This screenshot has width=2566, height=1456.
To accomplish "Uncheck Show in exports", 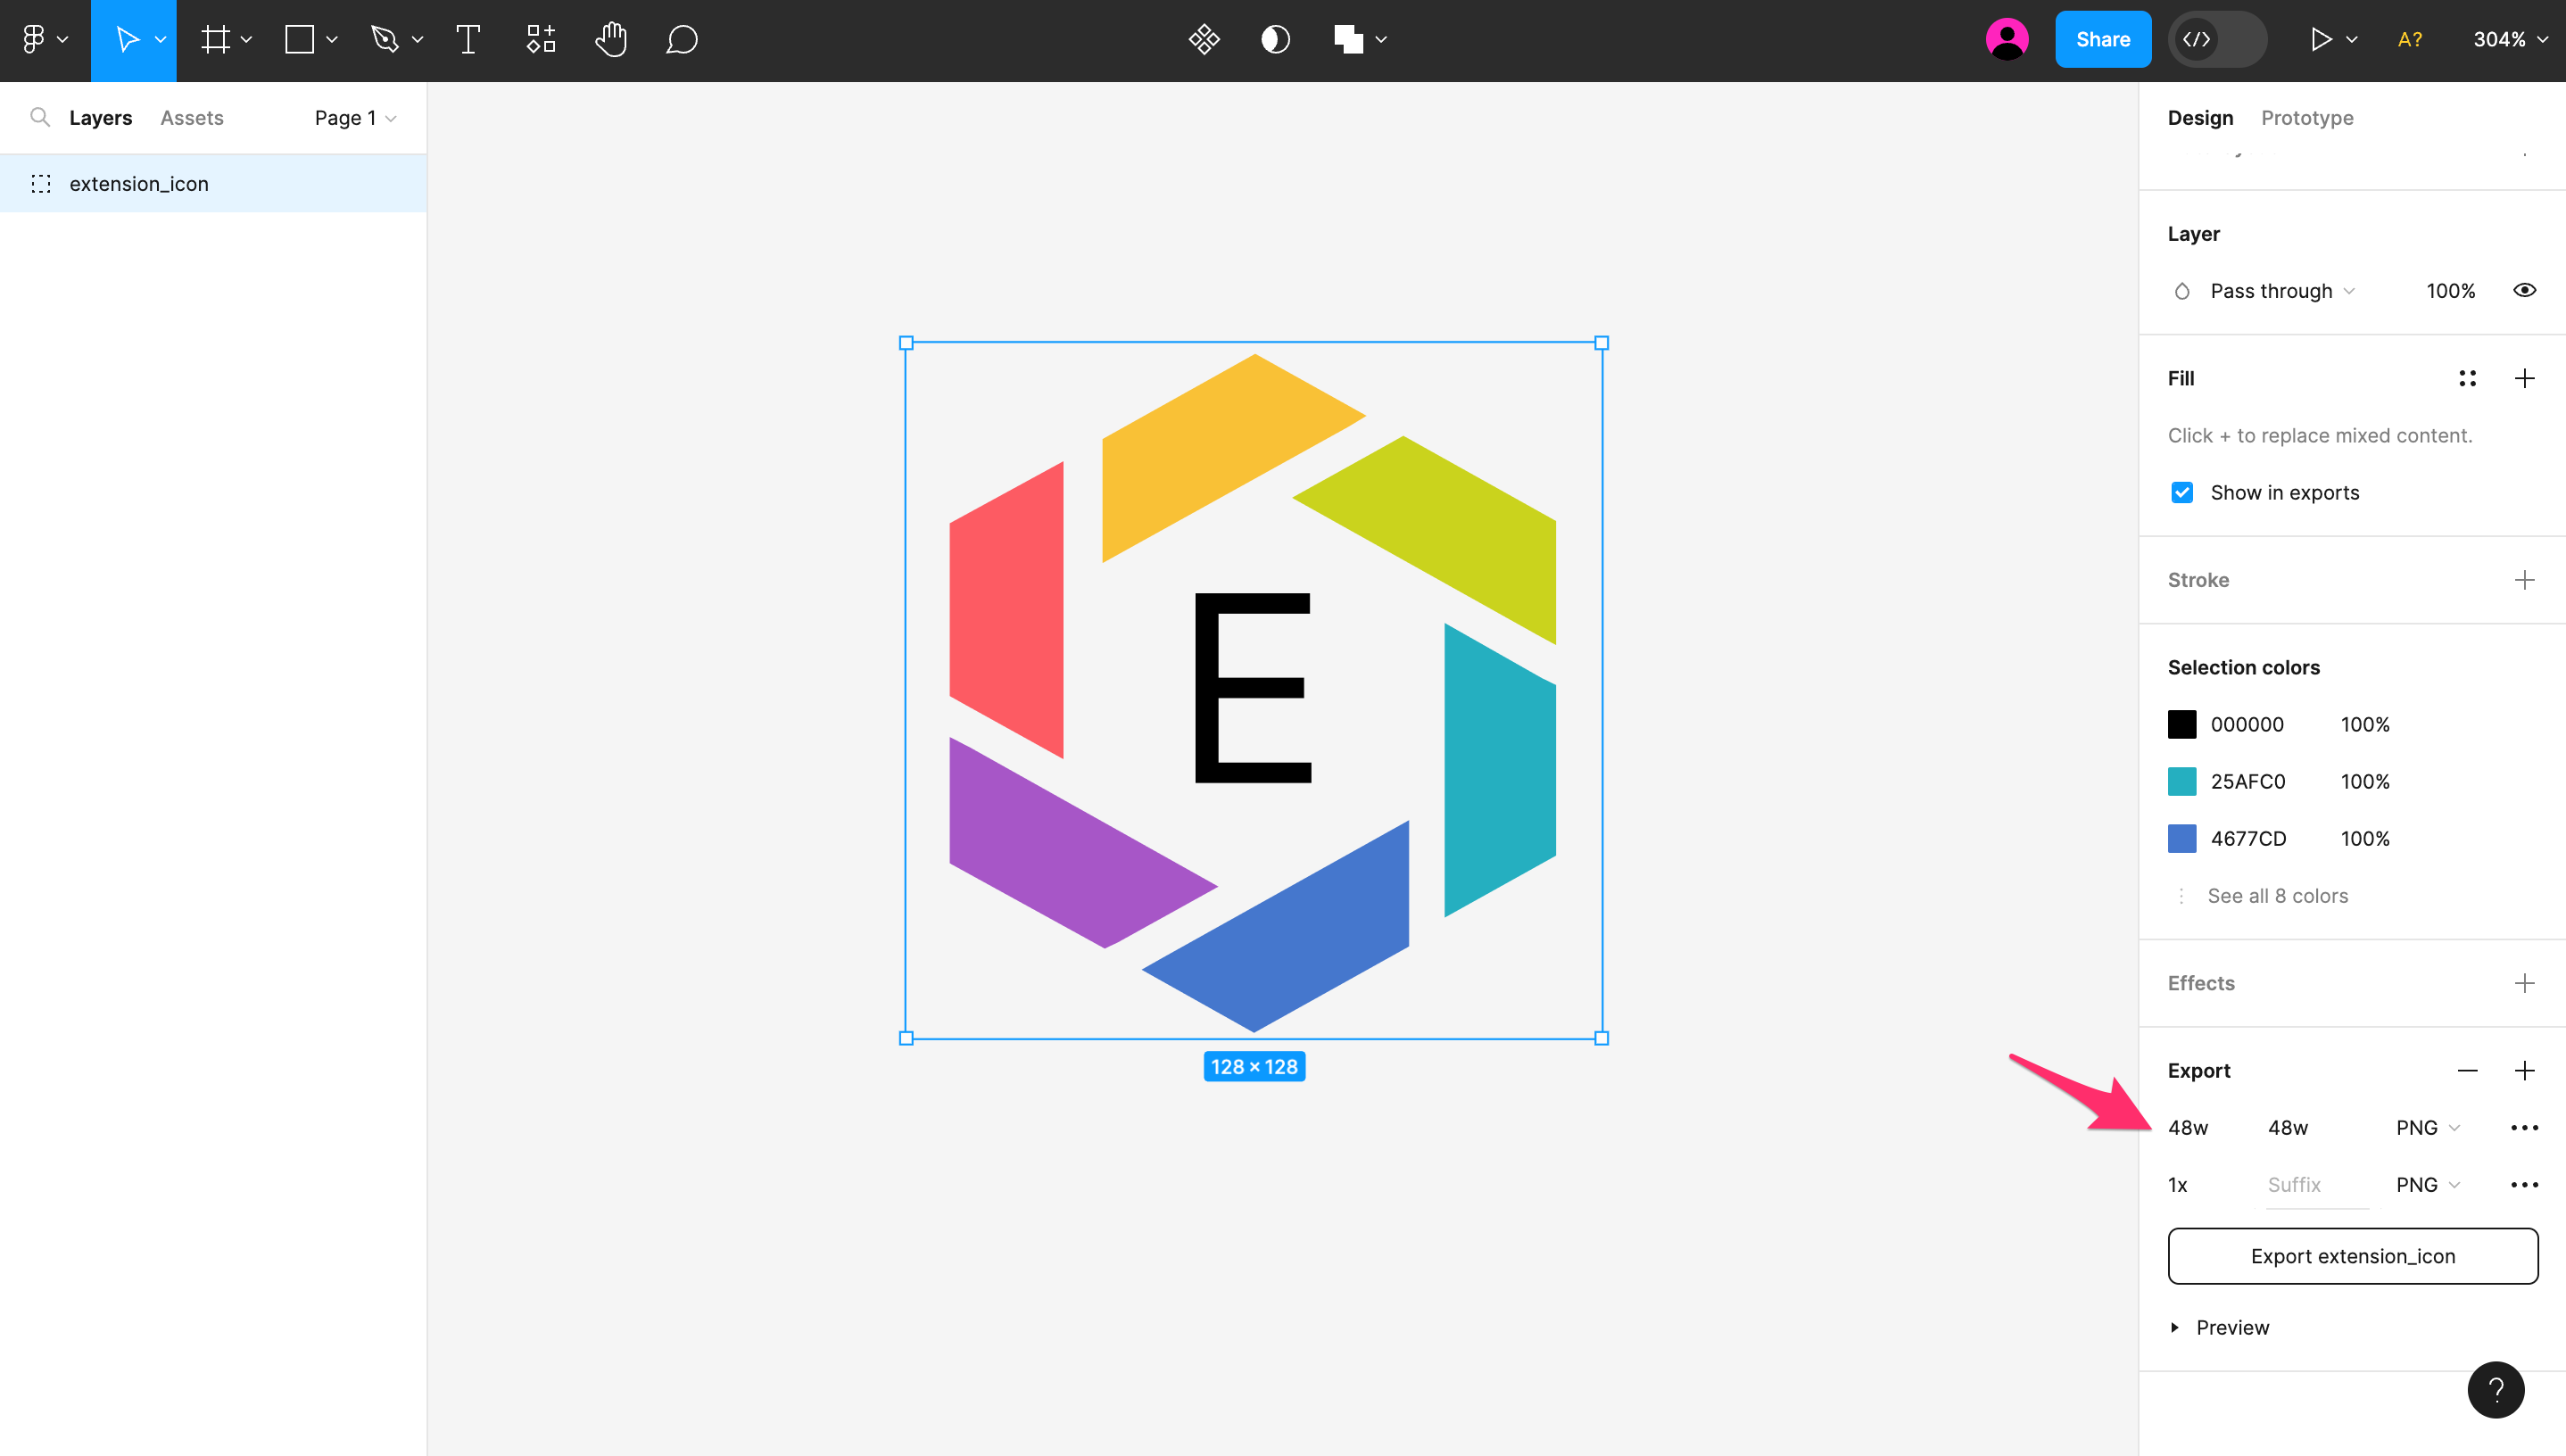I will [2182, 492].
